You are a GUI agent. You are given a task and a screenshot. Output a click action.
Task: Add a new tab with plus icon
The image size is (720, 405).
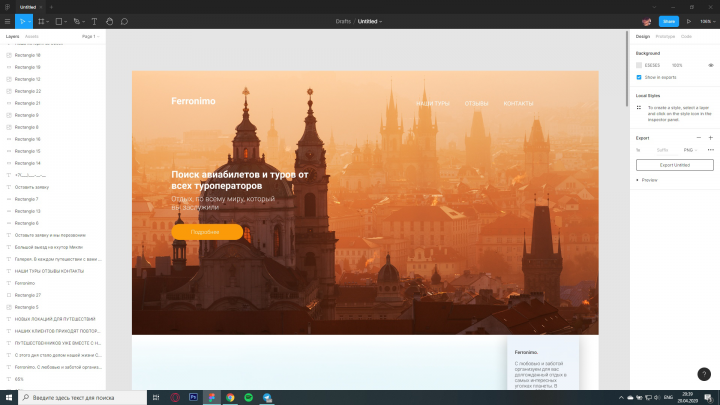coord(51,7)
